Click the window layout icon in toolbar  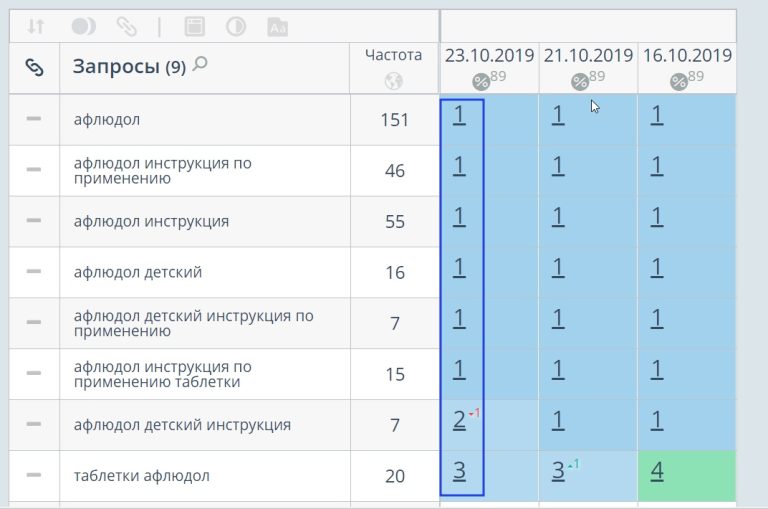[x=195, y=27]
